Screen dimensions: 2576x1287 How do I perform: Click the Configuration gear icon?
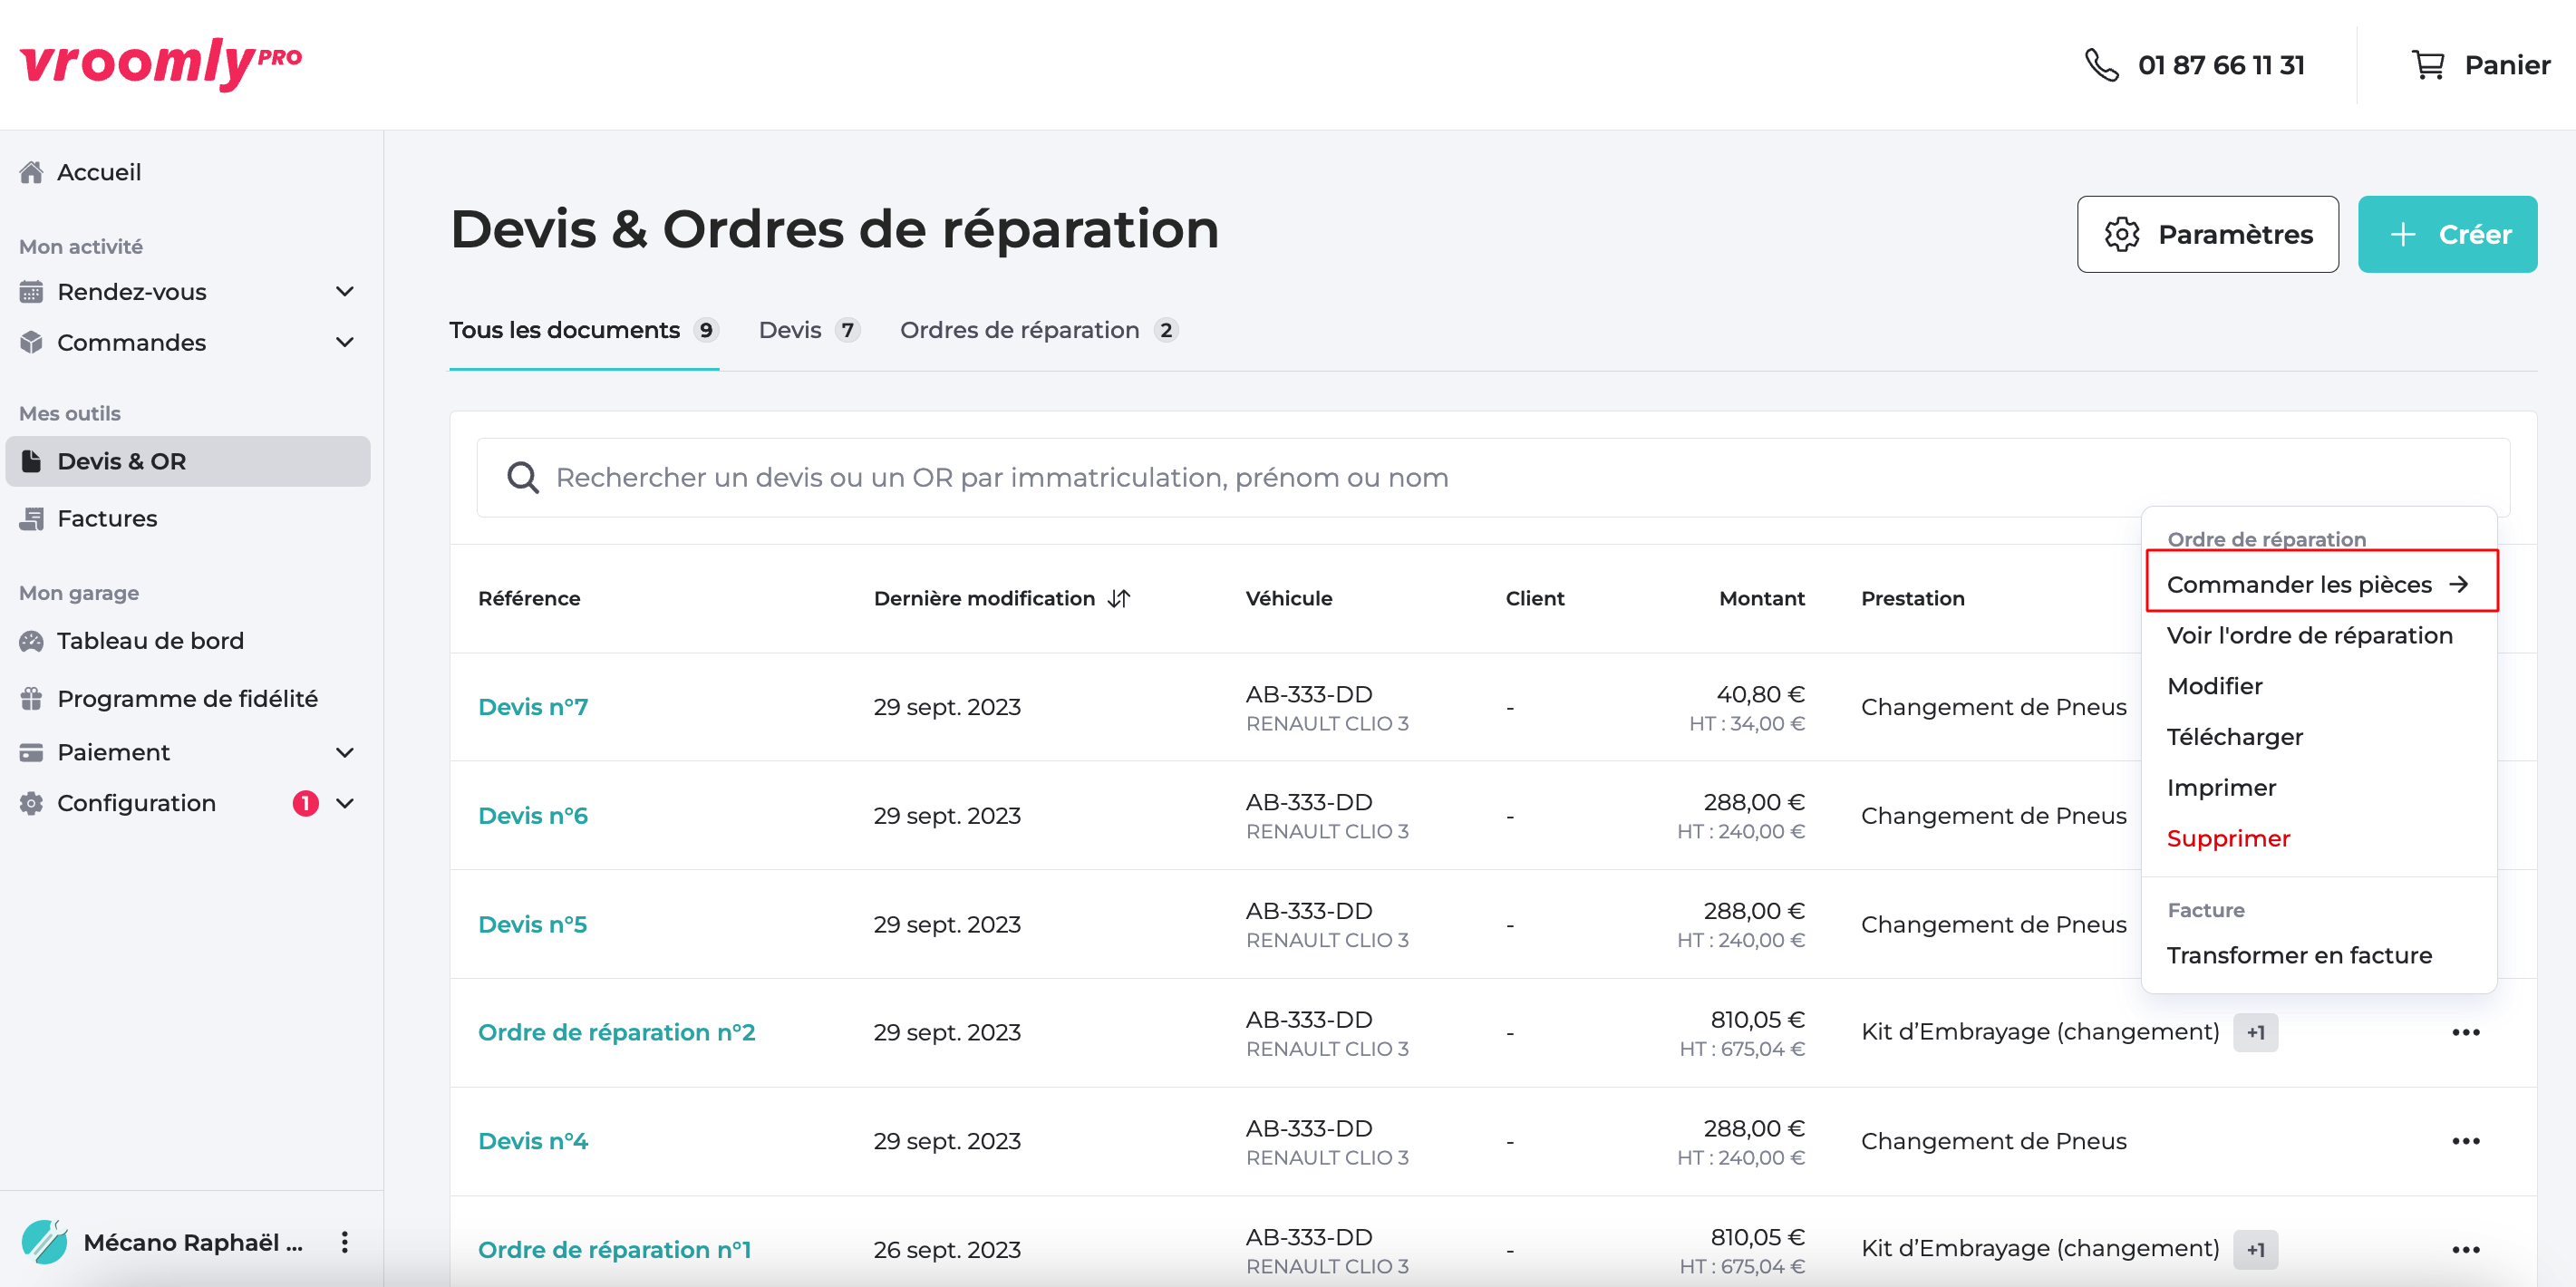point(31,802)
